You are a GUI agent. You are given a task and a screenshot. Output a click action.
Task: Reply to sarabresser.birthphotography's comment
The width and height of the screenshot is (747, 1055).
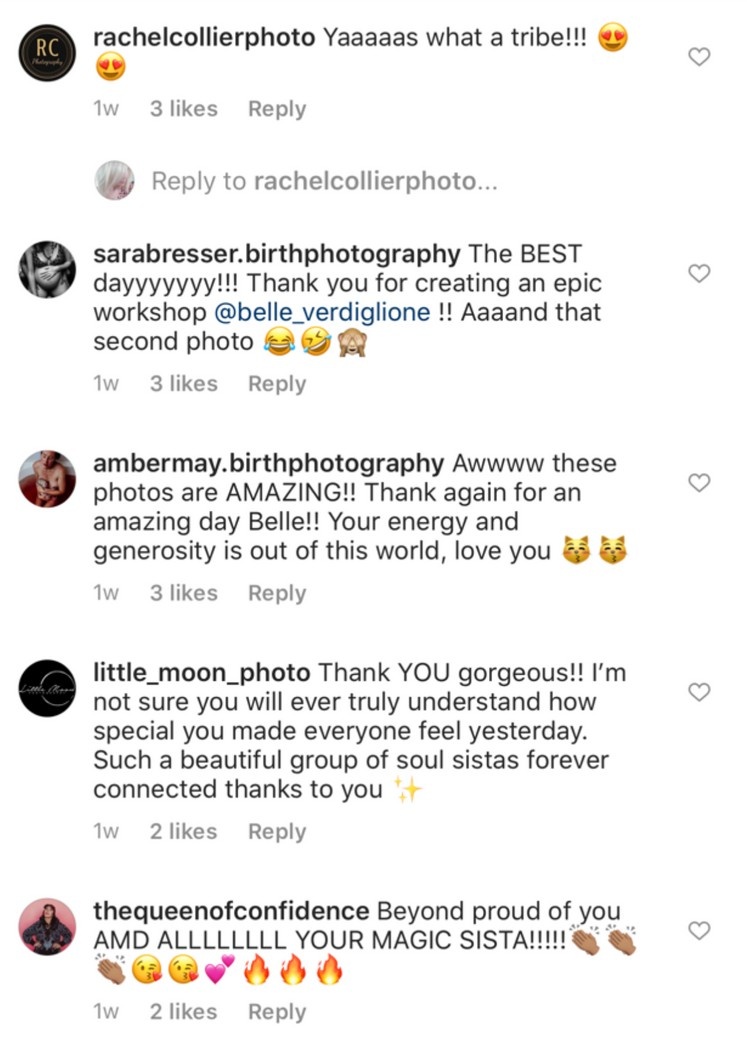tap(277, 383)
